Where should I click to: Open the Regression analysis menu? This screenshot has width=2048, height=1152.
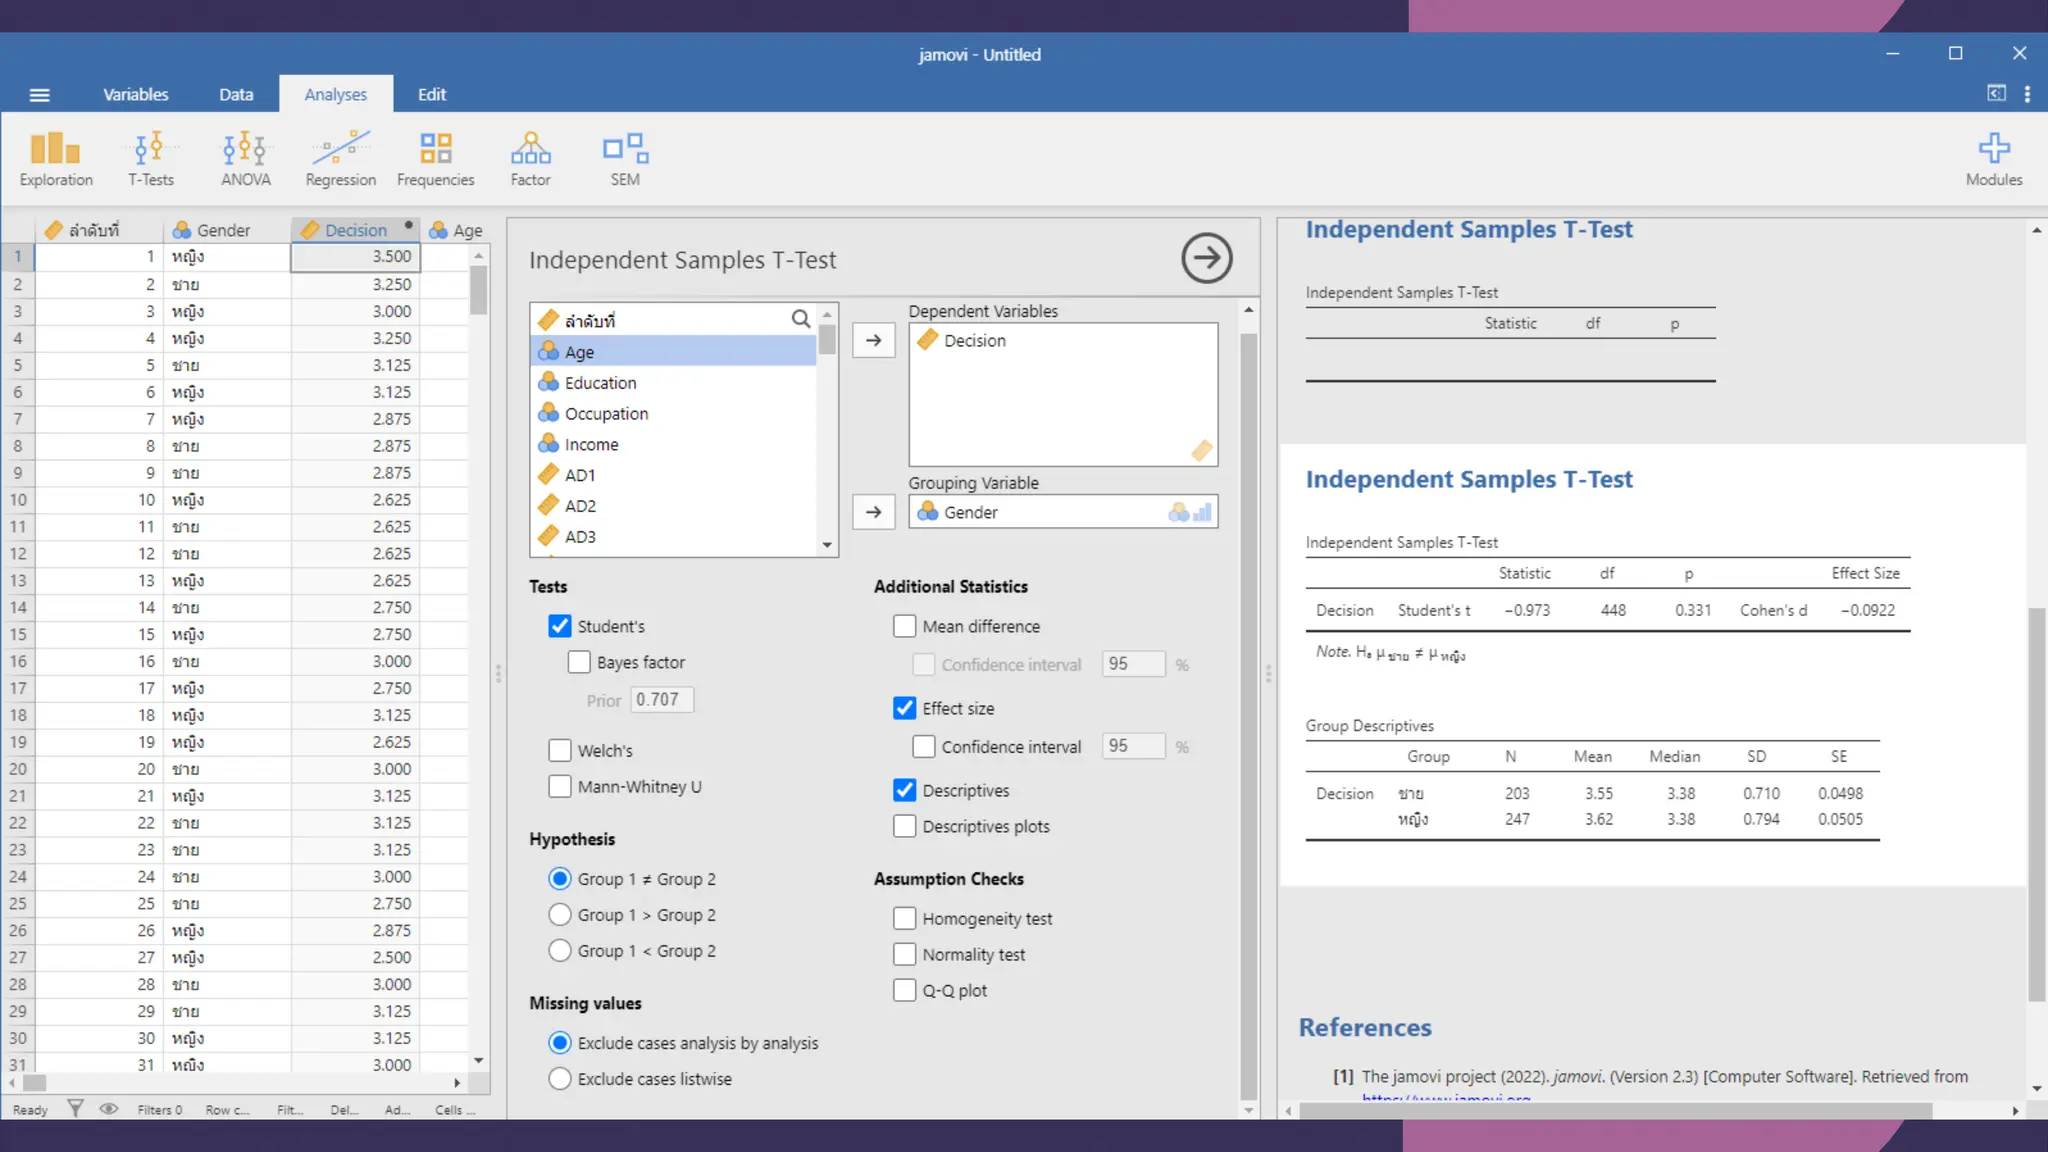[340, 159]
